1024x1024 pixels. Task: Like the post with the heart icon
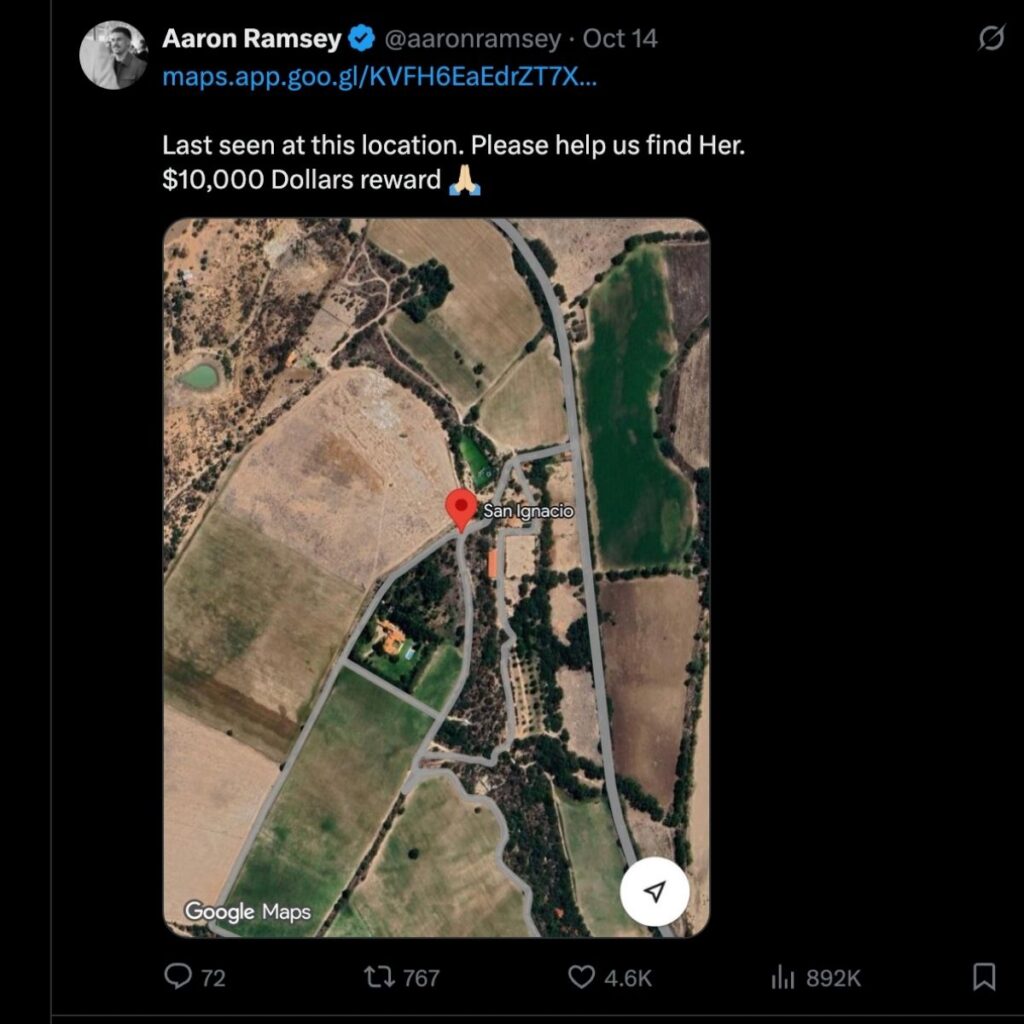[581, 976]
